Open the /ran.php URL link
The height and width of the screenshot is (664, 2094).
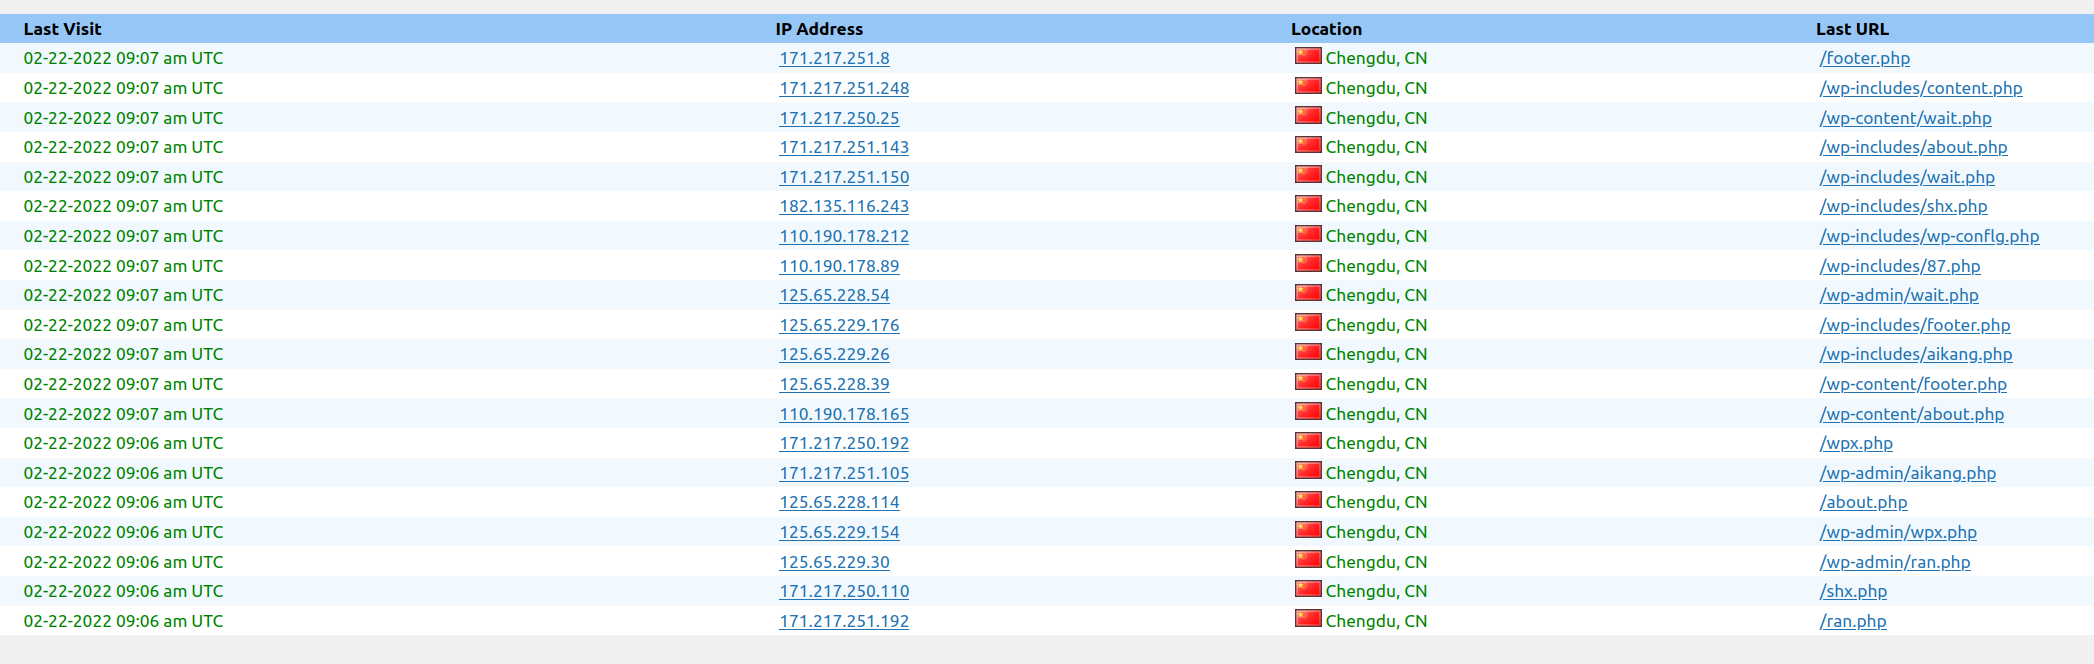click(x=1853, y=621)
